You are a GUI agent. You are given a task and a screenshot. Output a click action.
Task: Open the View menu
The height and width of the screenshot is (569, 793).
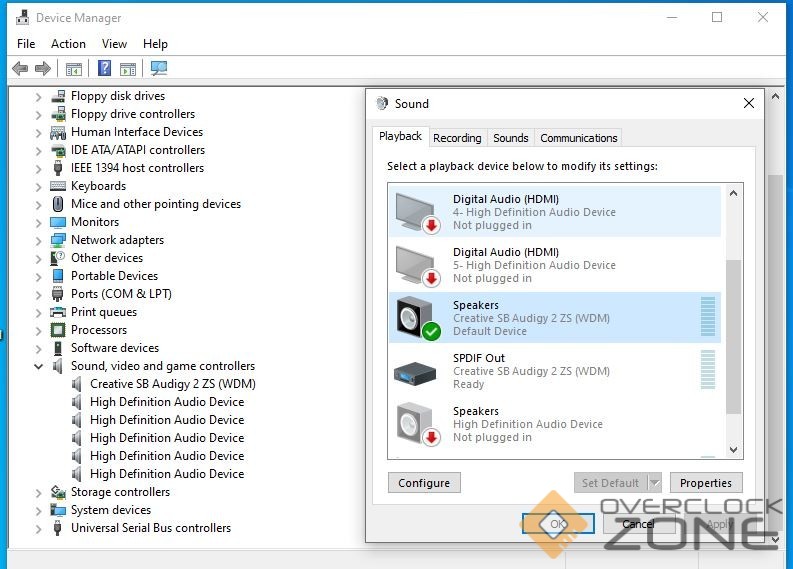click(114, 44)
